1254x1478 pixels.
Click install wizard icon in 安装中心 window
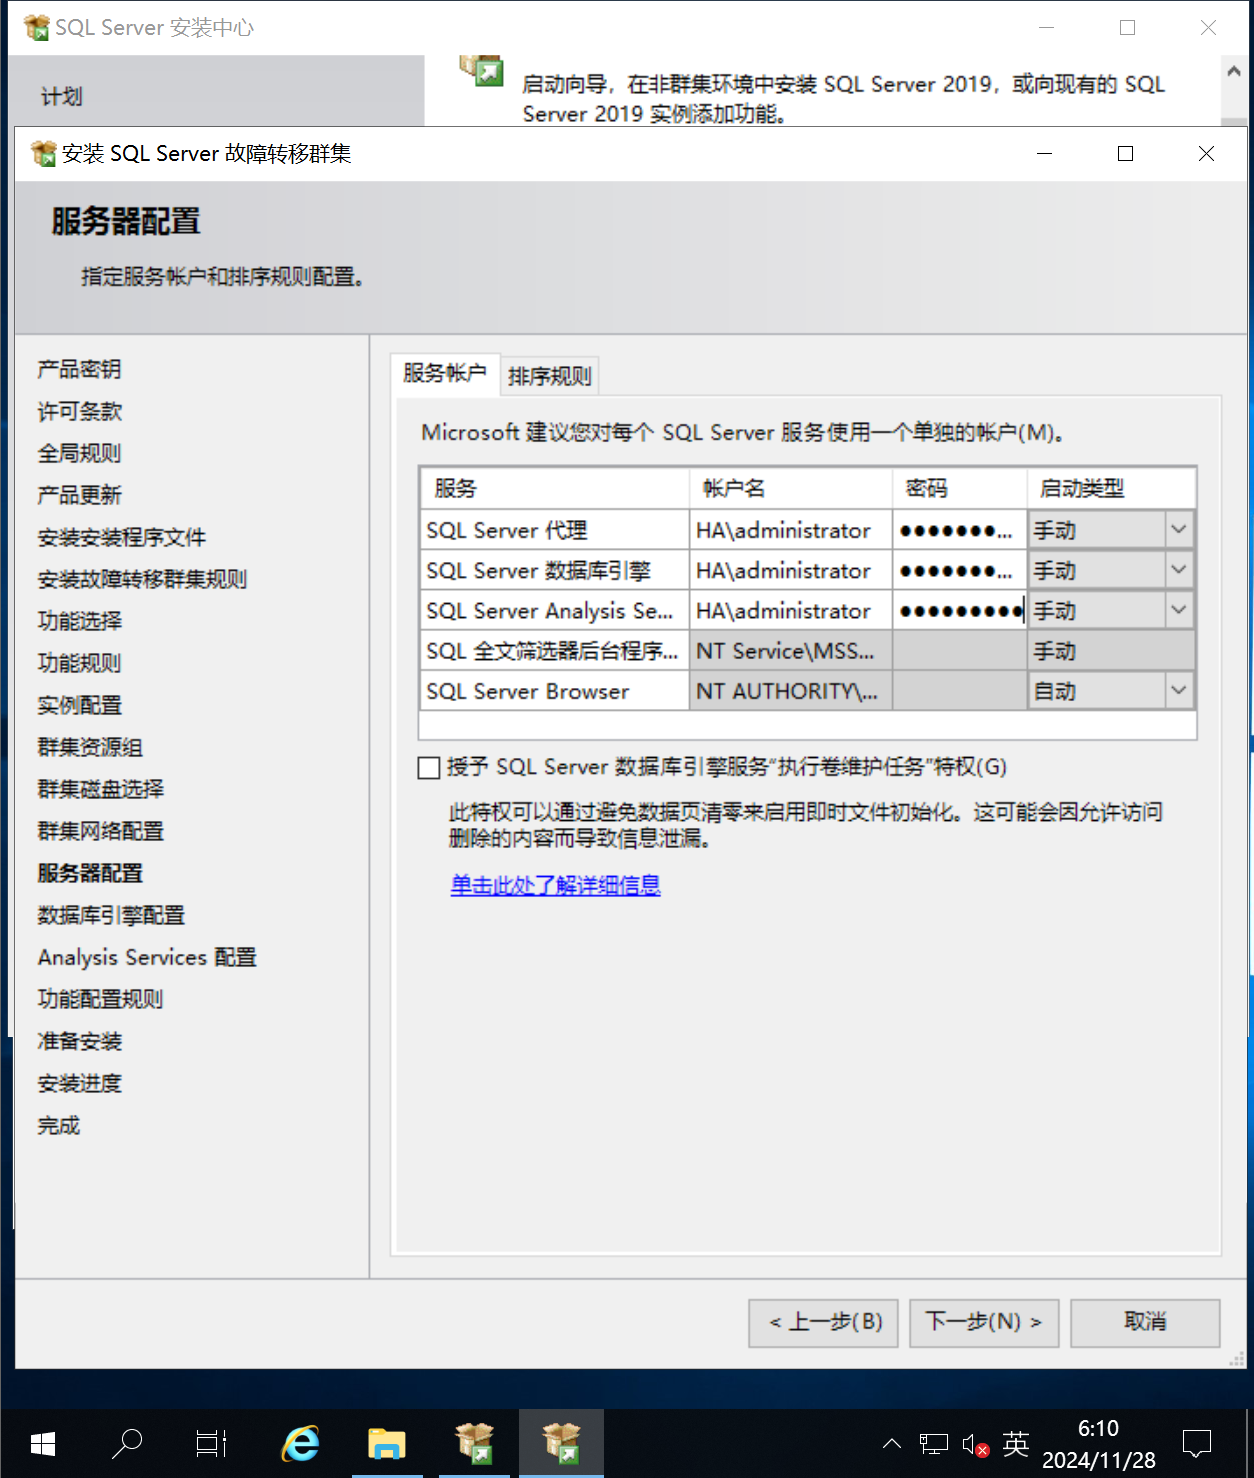point(482,70)
